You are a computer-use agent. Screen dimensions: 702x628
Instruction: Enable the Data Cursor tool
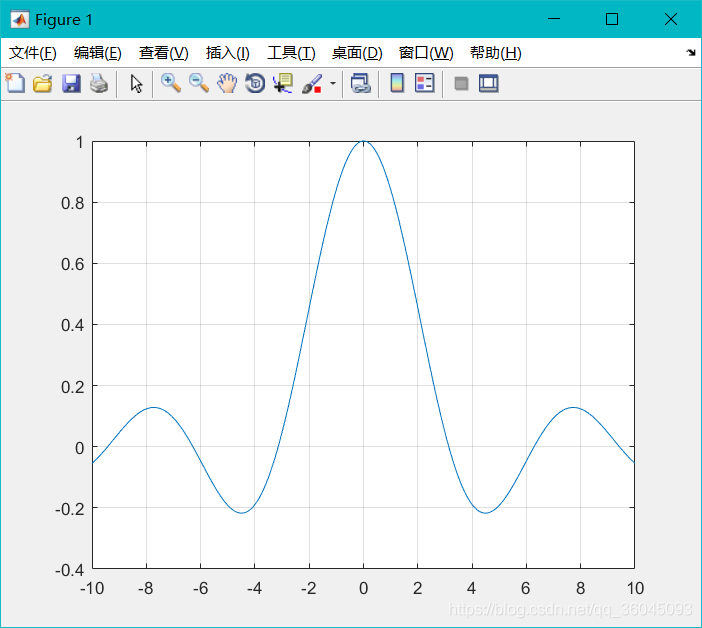coord(283,84)
